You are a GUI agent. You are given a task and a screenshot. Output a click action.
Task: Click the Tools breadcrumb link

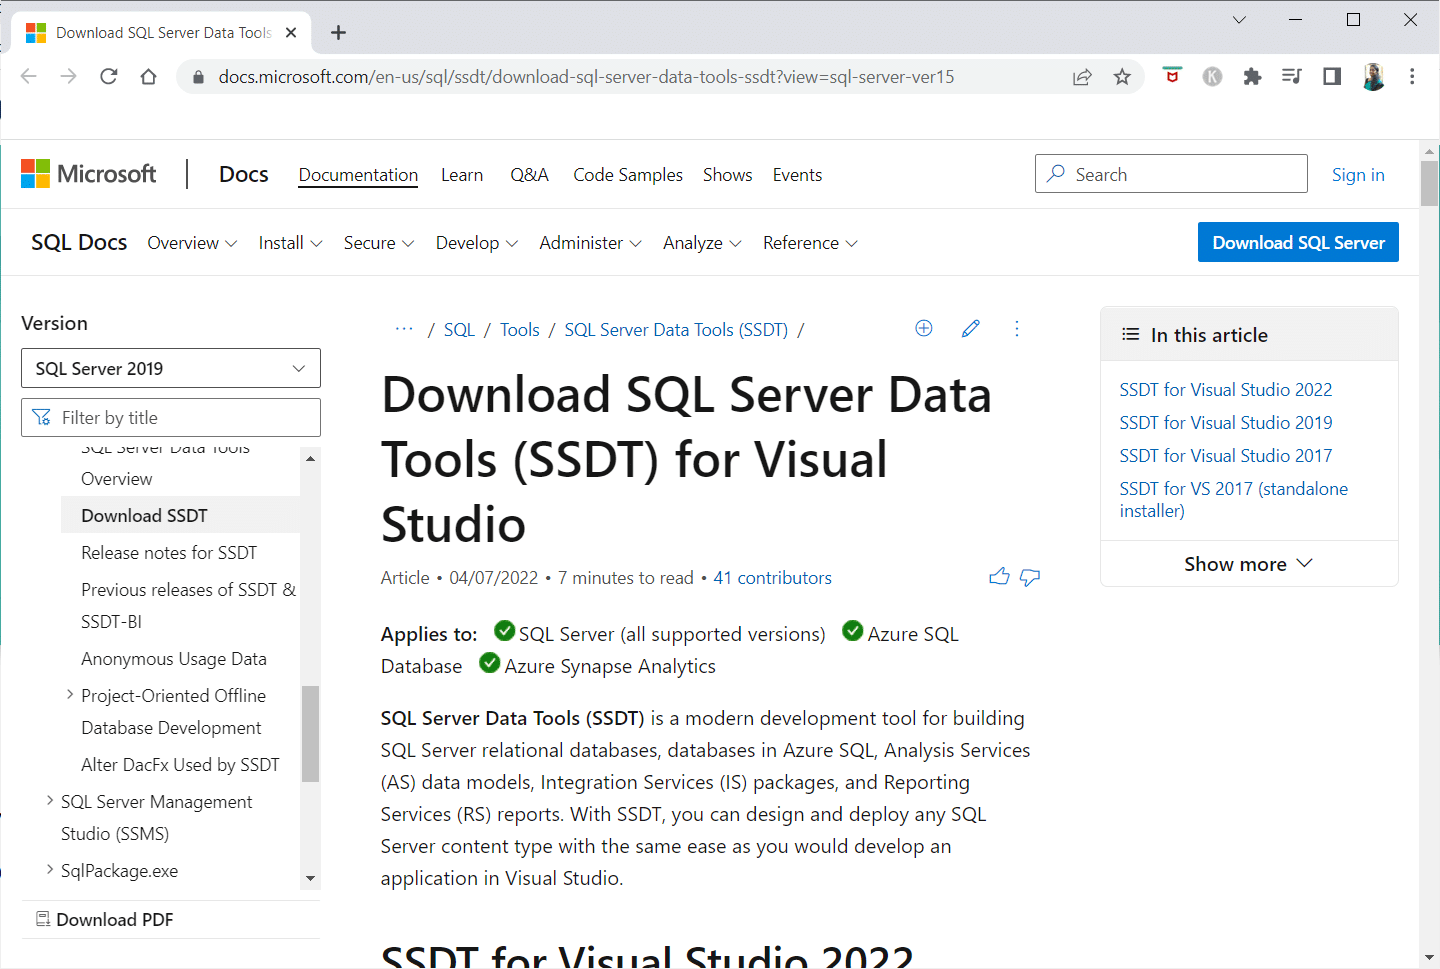[520, 330]
